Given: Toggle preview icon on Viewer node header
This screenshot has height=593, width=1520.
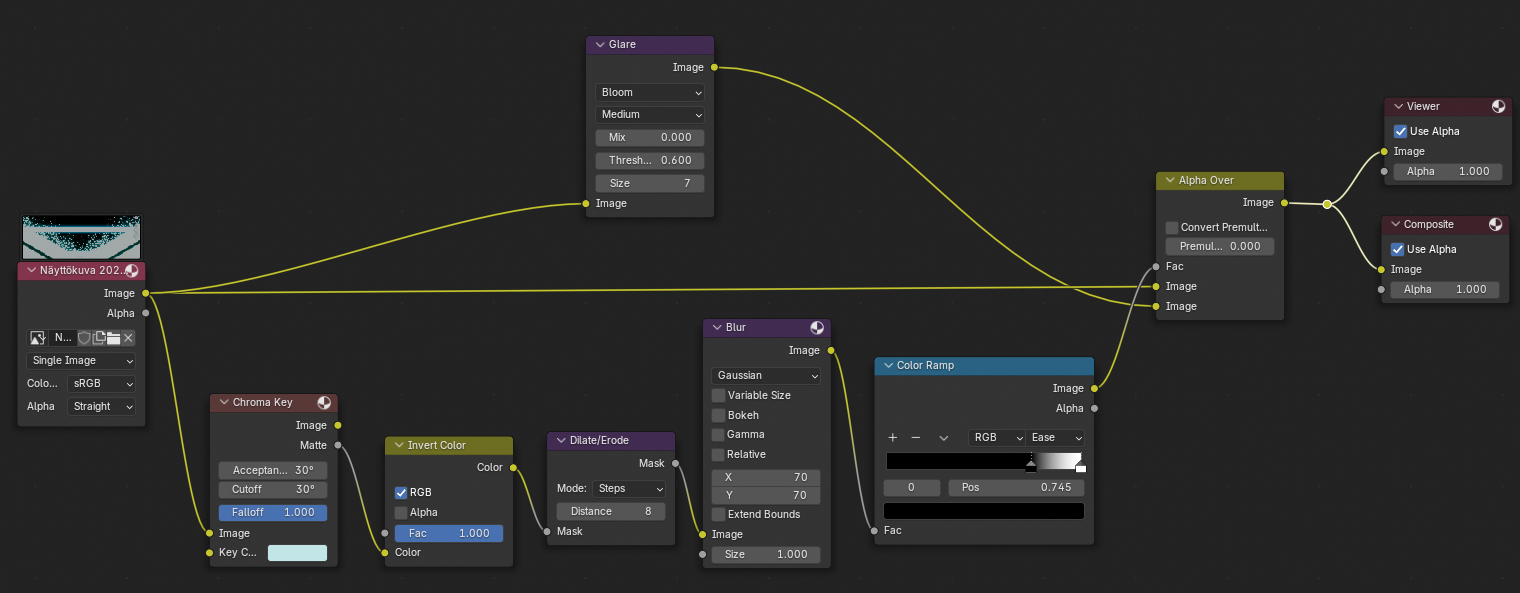Looking at the screenshot, I should coord(1498,106).
